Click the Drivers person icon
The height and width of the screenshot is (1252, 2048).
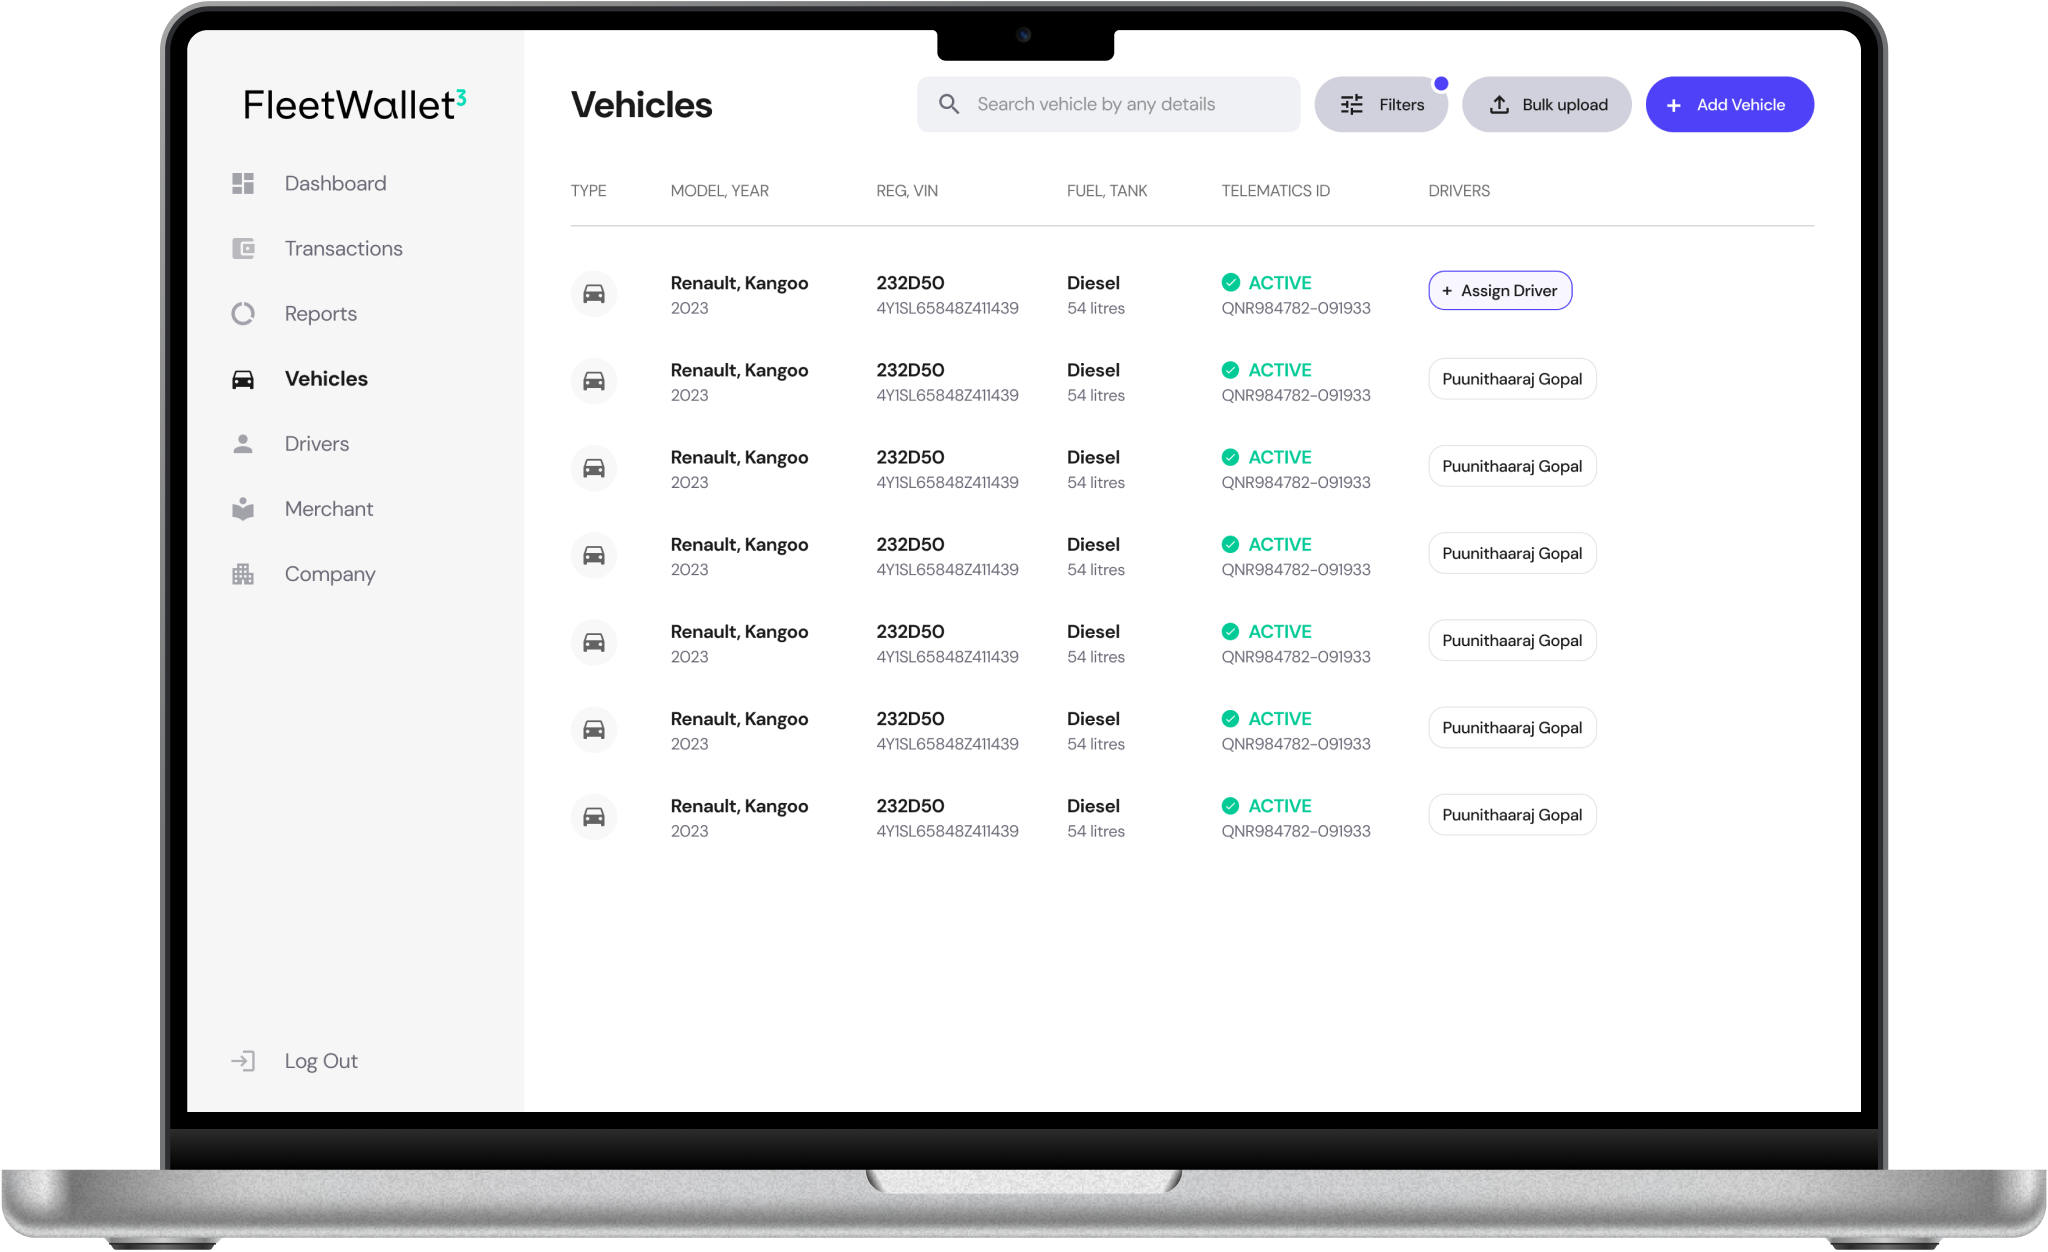[243, 444]
